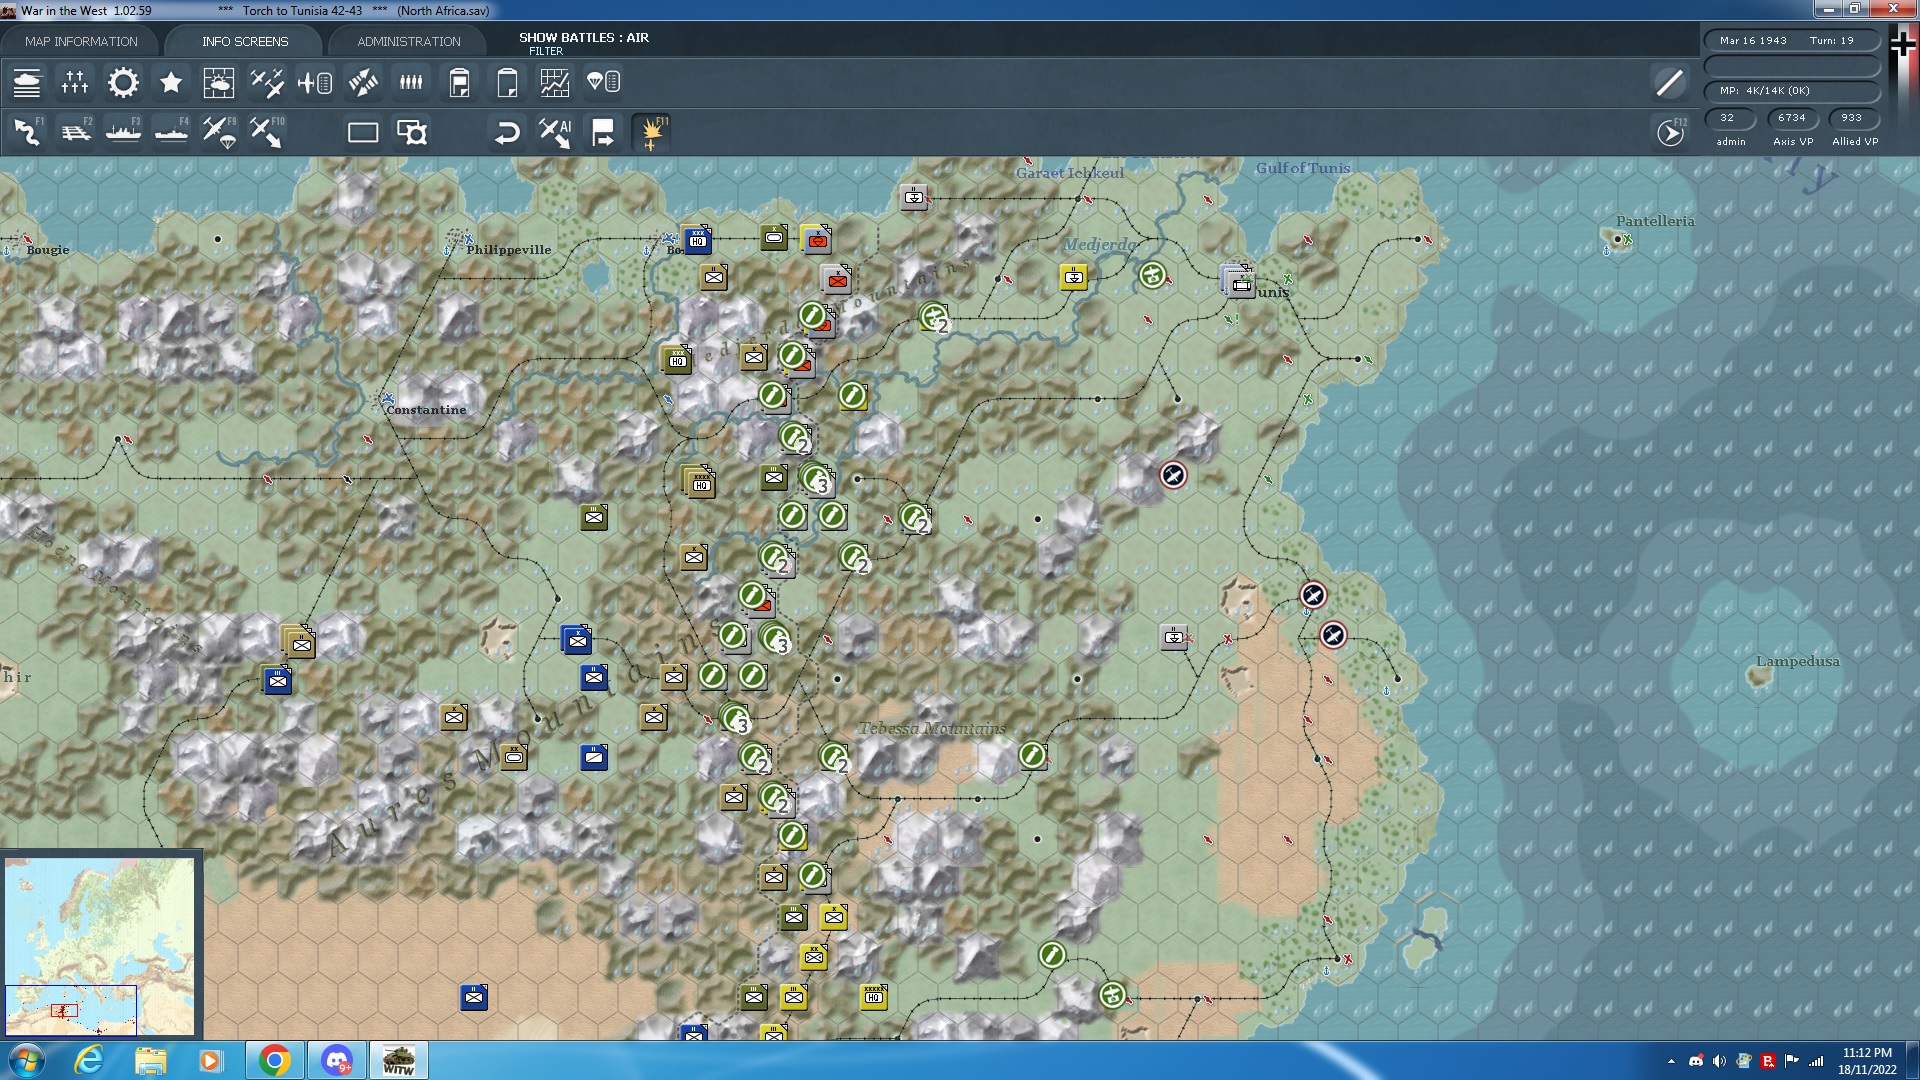1920x1080 pixels.
Task: Select the F2 rail movement mode icon
Action: (x=75, y=132)
